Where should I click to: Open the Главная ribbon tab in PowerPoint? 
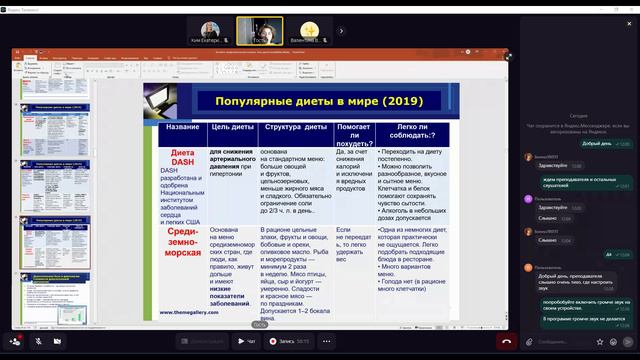[30, 58]
